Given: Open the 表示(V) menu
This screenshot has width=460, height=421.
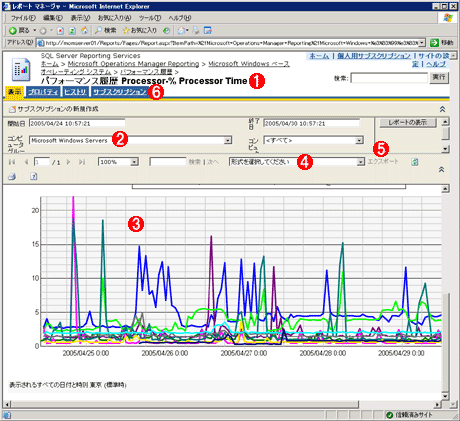Looking at the screenshot, I should [80, 18].
